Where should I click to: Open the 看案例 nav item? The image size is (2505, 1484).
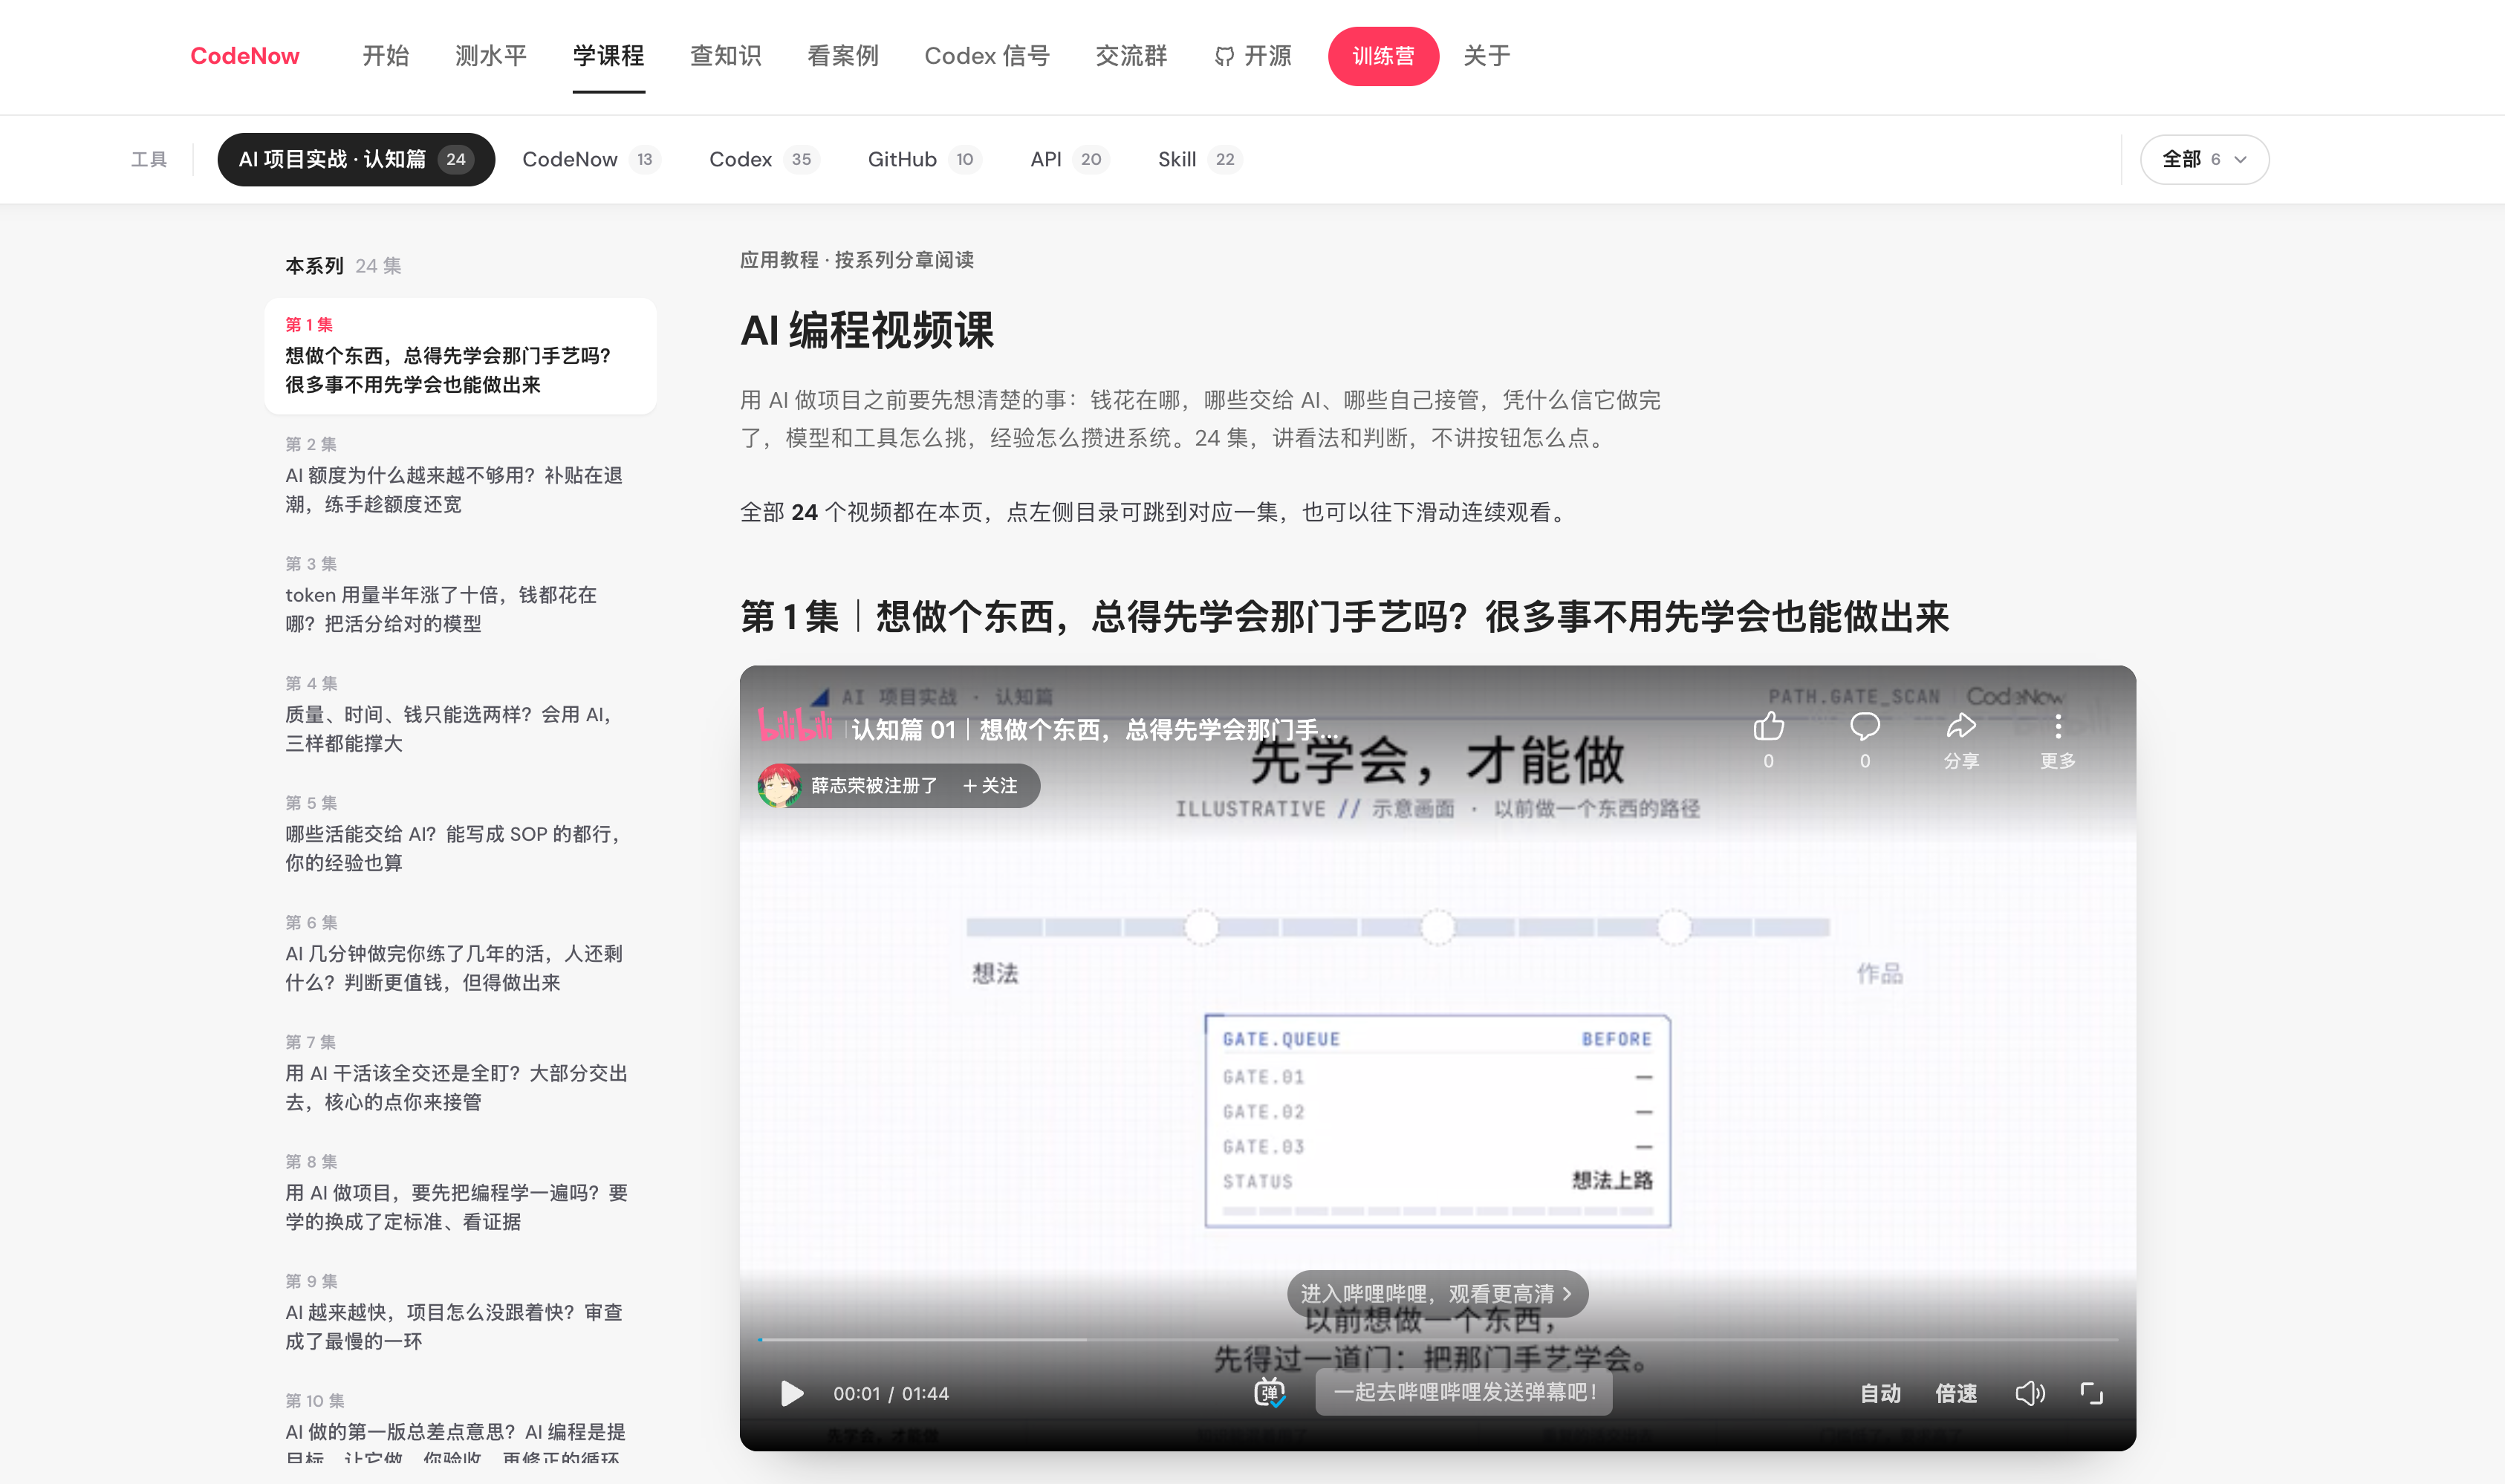coord(843,56)
